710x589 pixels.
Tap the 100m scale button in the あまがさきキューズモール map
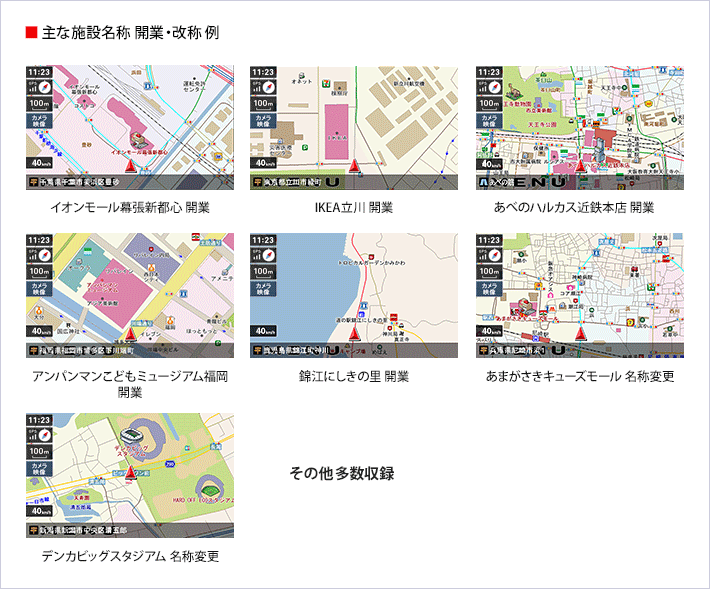pos(489,272)
